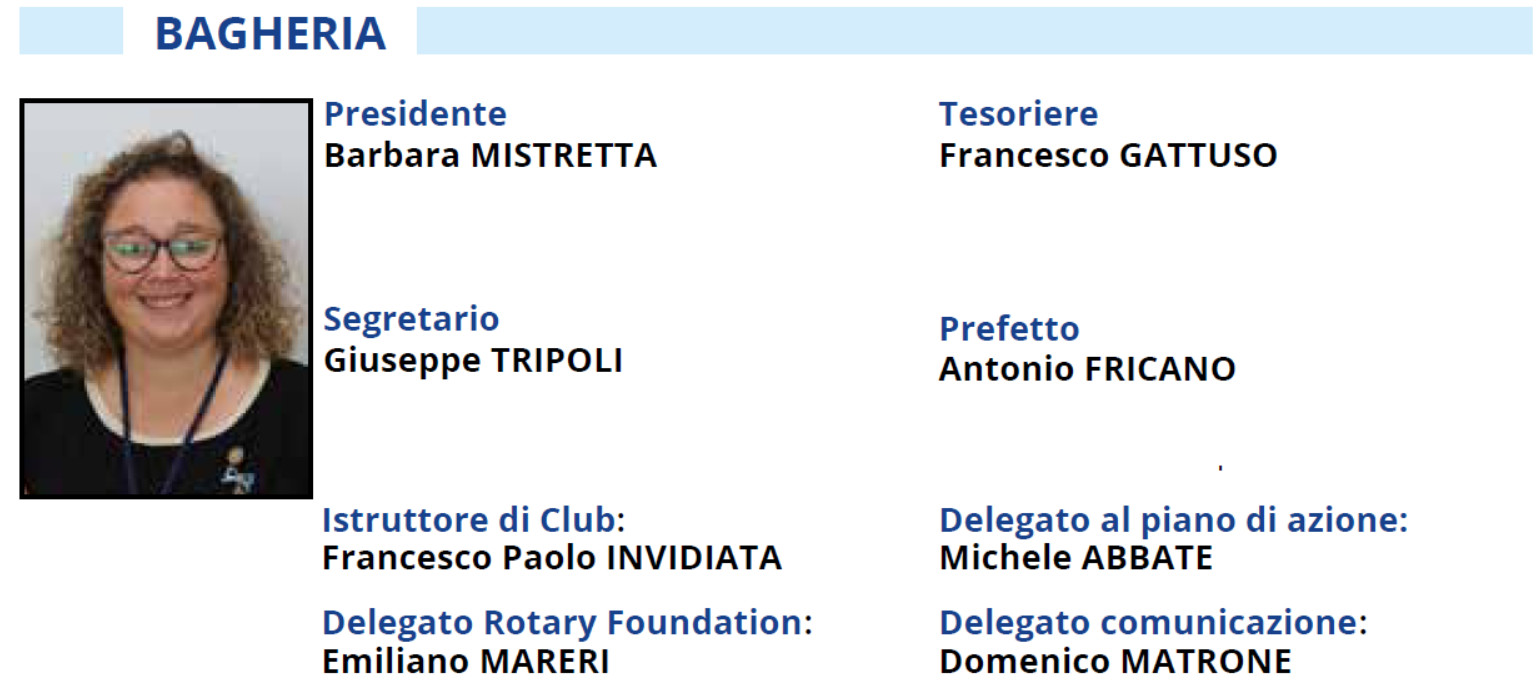Click the Delegato Rotary Foundation label
Image resolution: width=1539 pixels, height=695 pixels.
tap(567, 623)
